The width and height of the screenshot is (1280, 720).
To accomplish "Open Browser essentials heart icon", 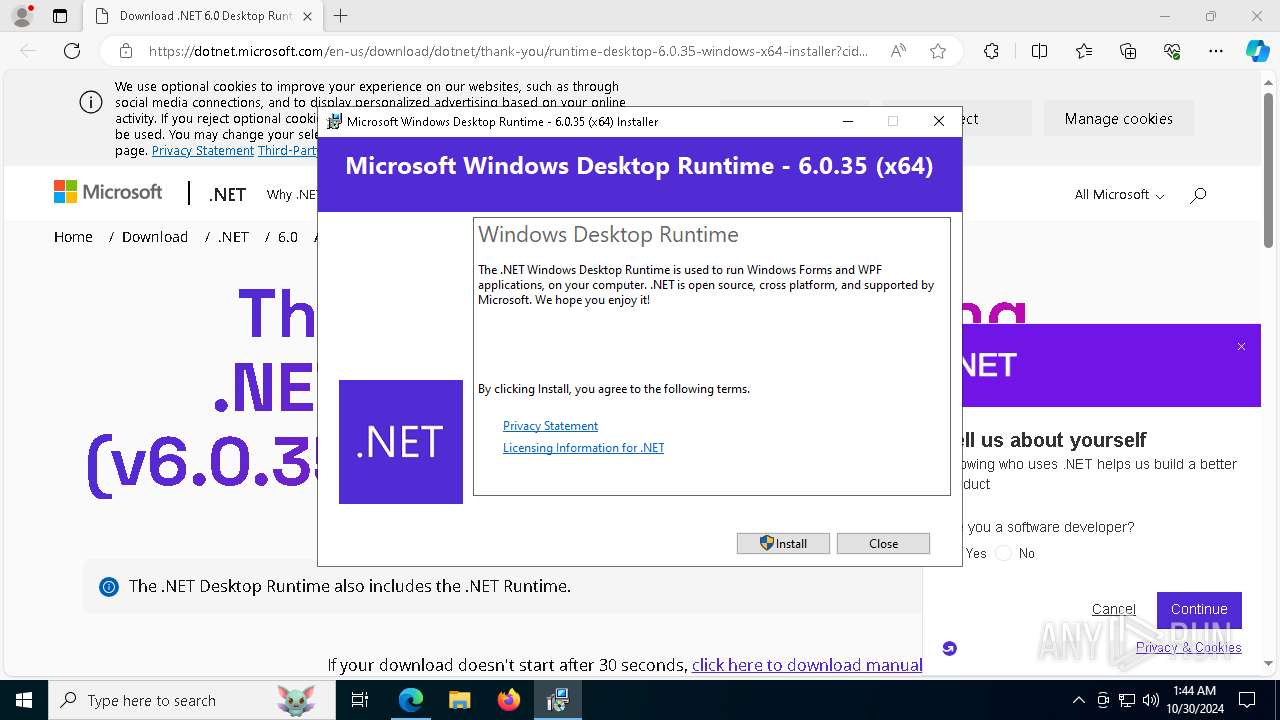I will click(x=1172, y=51).
